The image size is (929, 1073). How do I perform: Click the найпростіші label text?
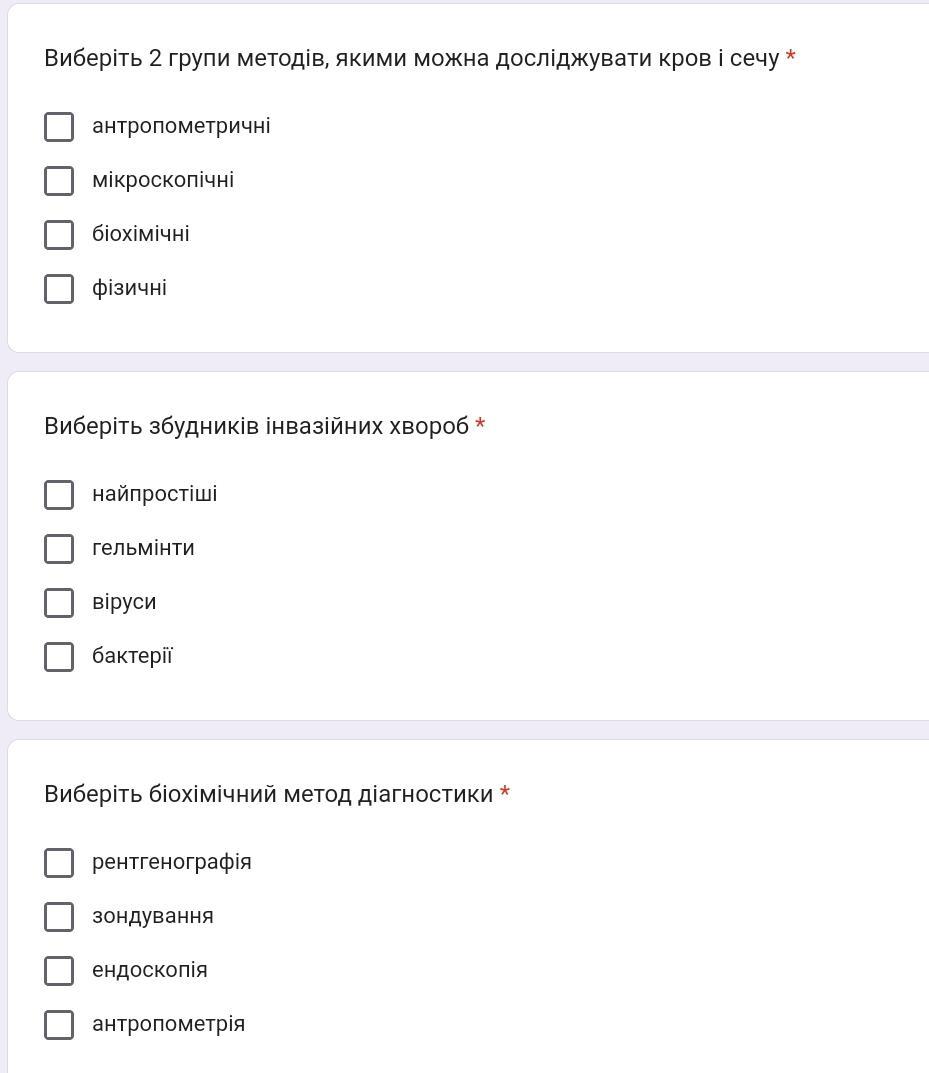154,494
